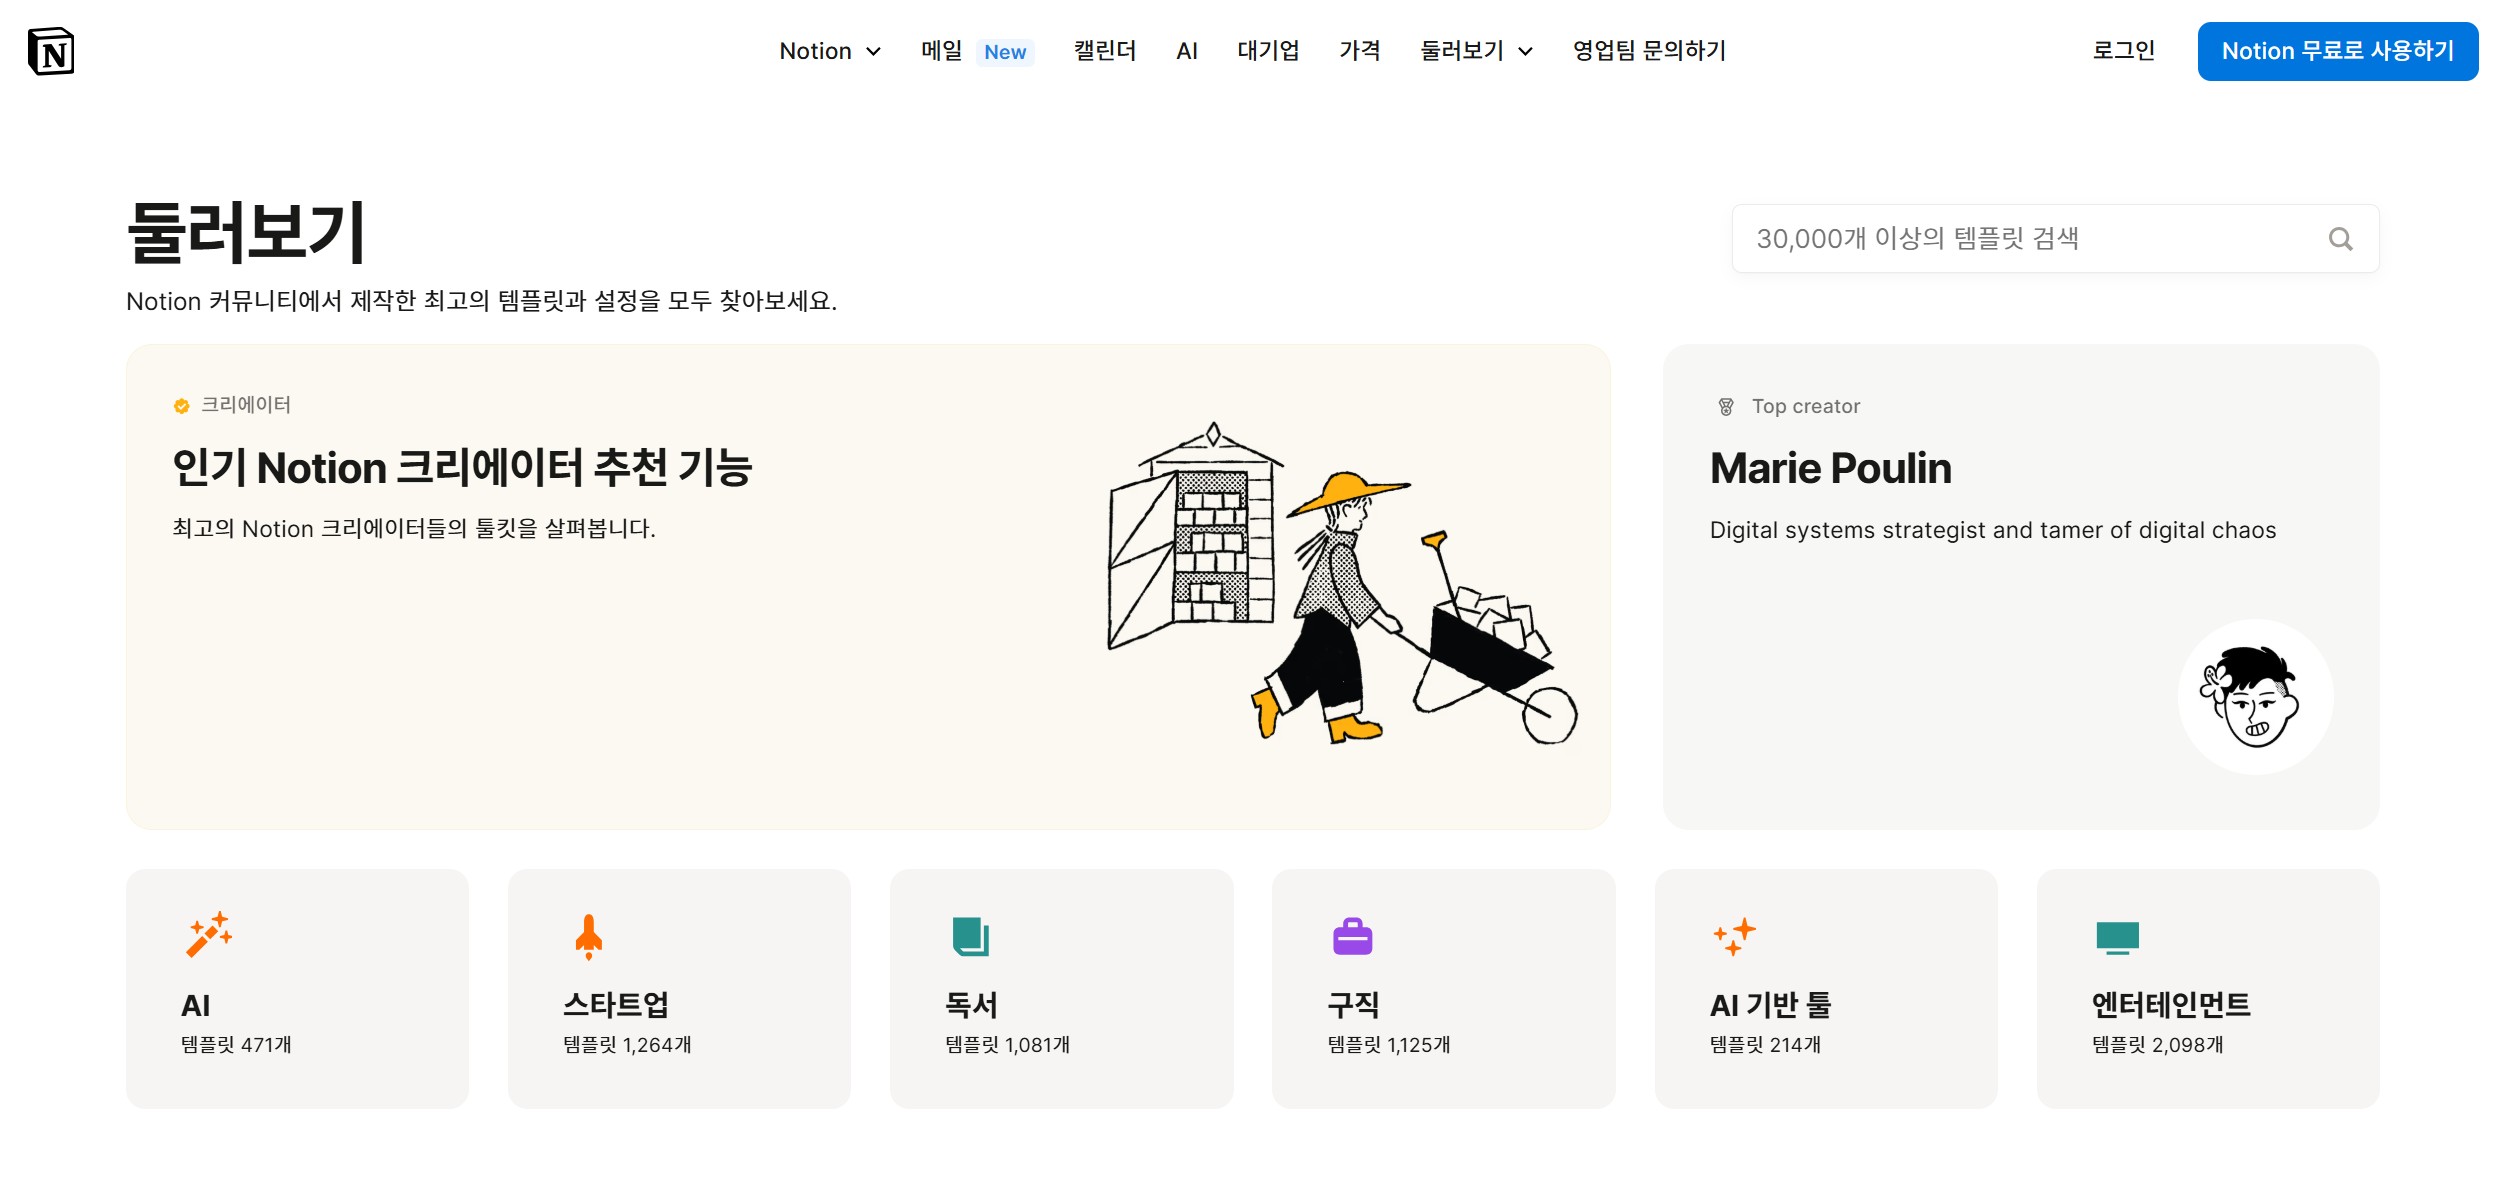Click the 스타트업 rocket icon
The height and width of the screenshot is (1185, 2512).
pyautogui.click(x=589, y=937)
